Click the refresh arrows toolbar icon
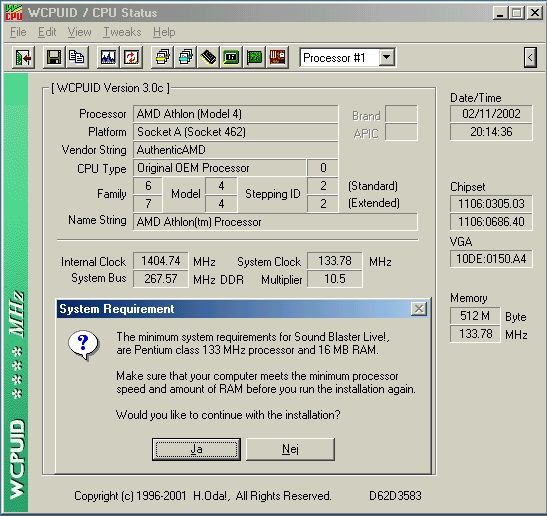 point(131,57)
